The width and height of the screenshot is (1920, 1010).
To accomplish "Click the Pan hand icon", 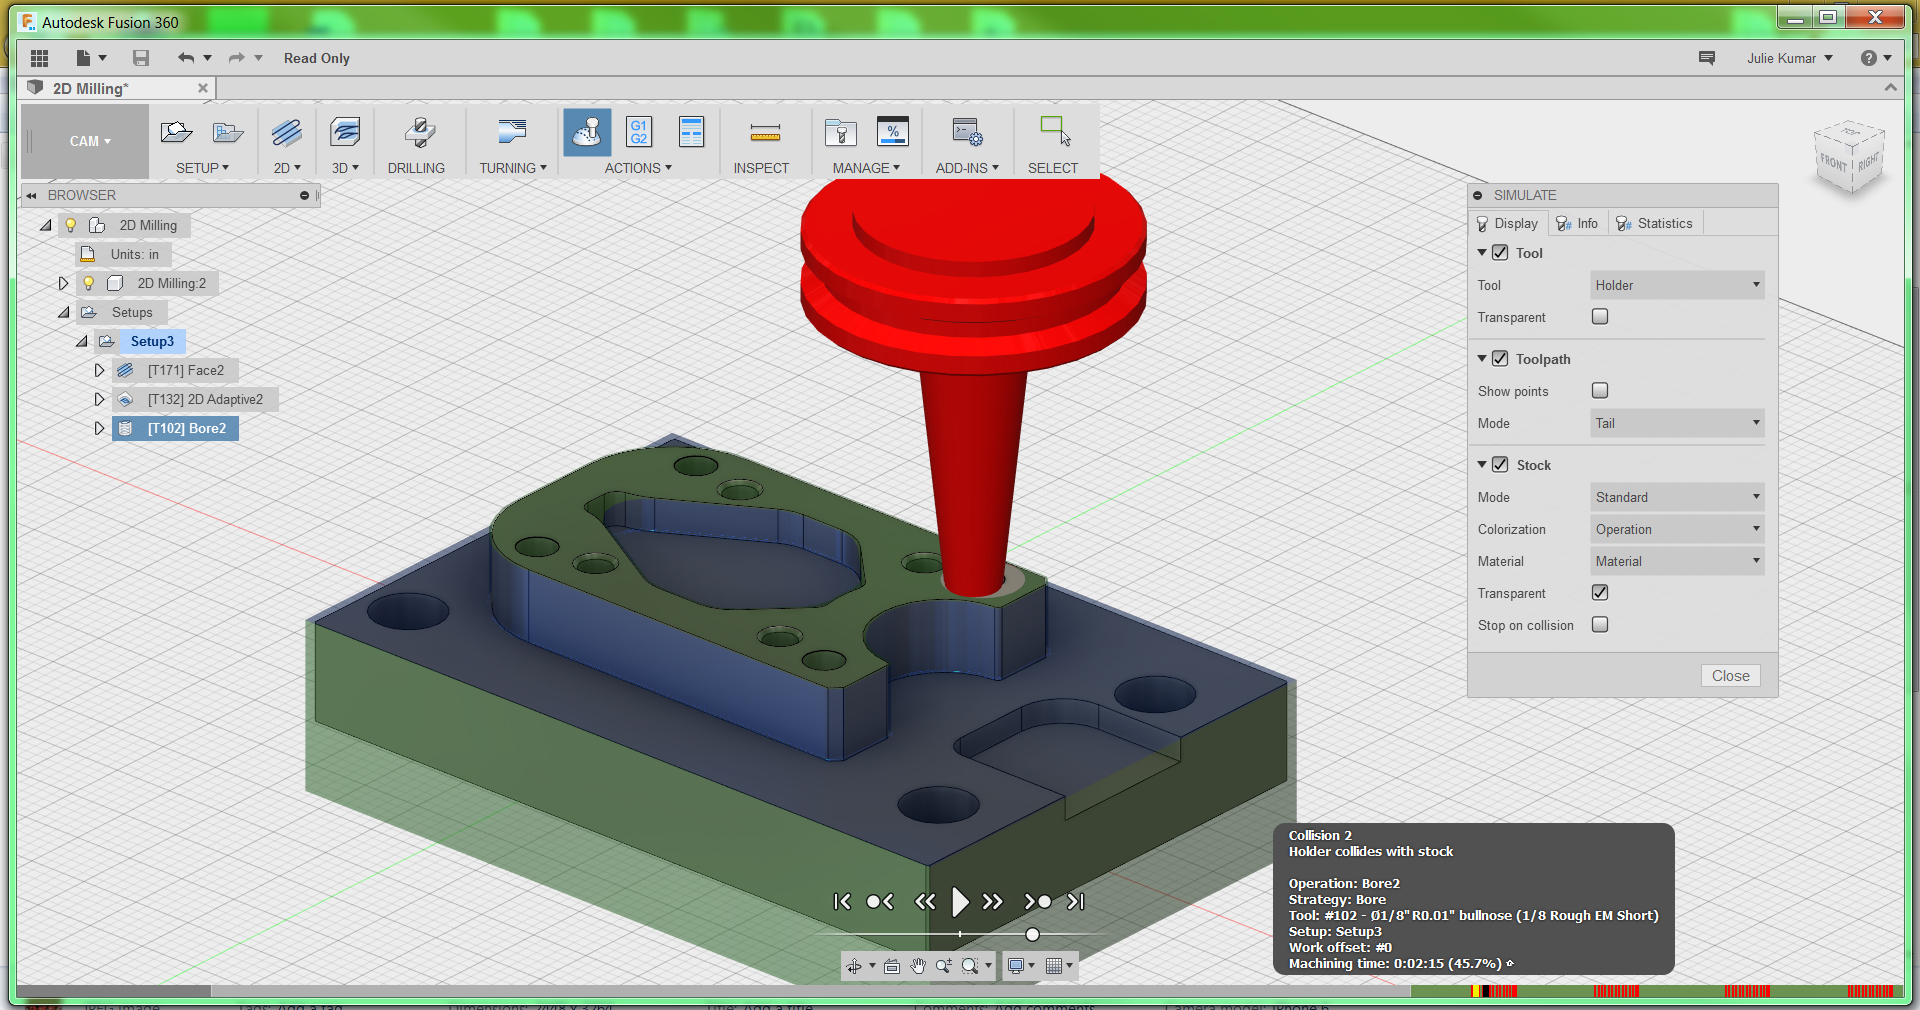I will (x=918, y=966).
